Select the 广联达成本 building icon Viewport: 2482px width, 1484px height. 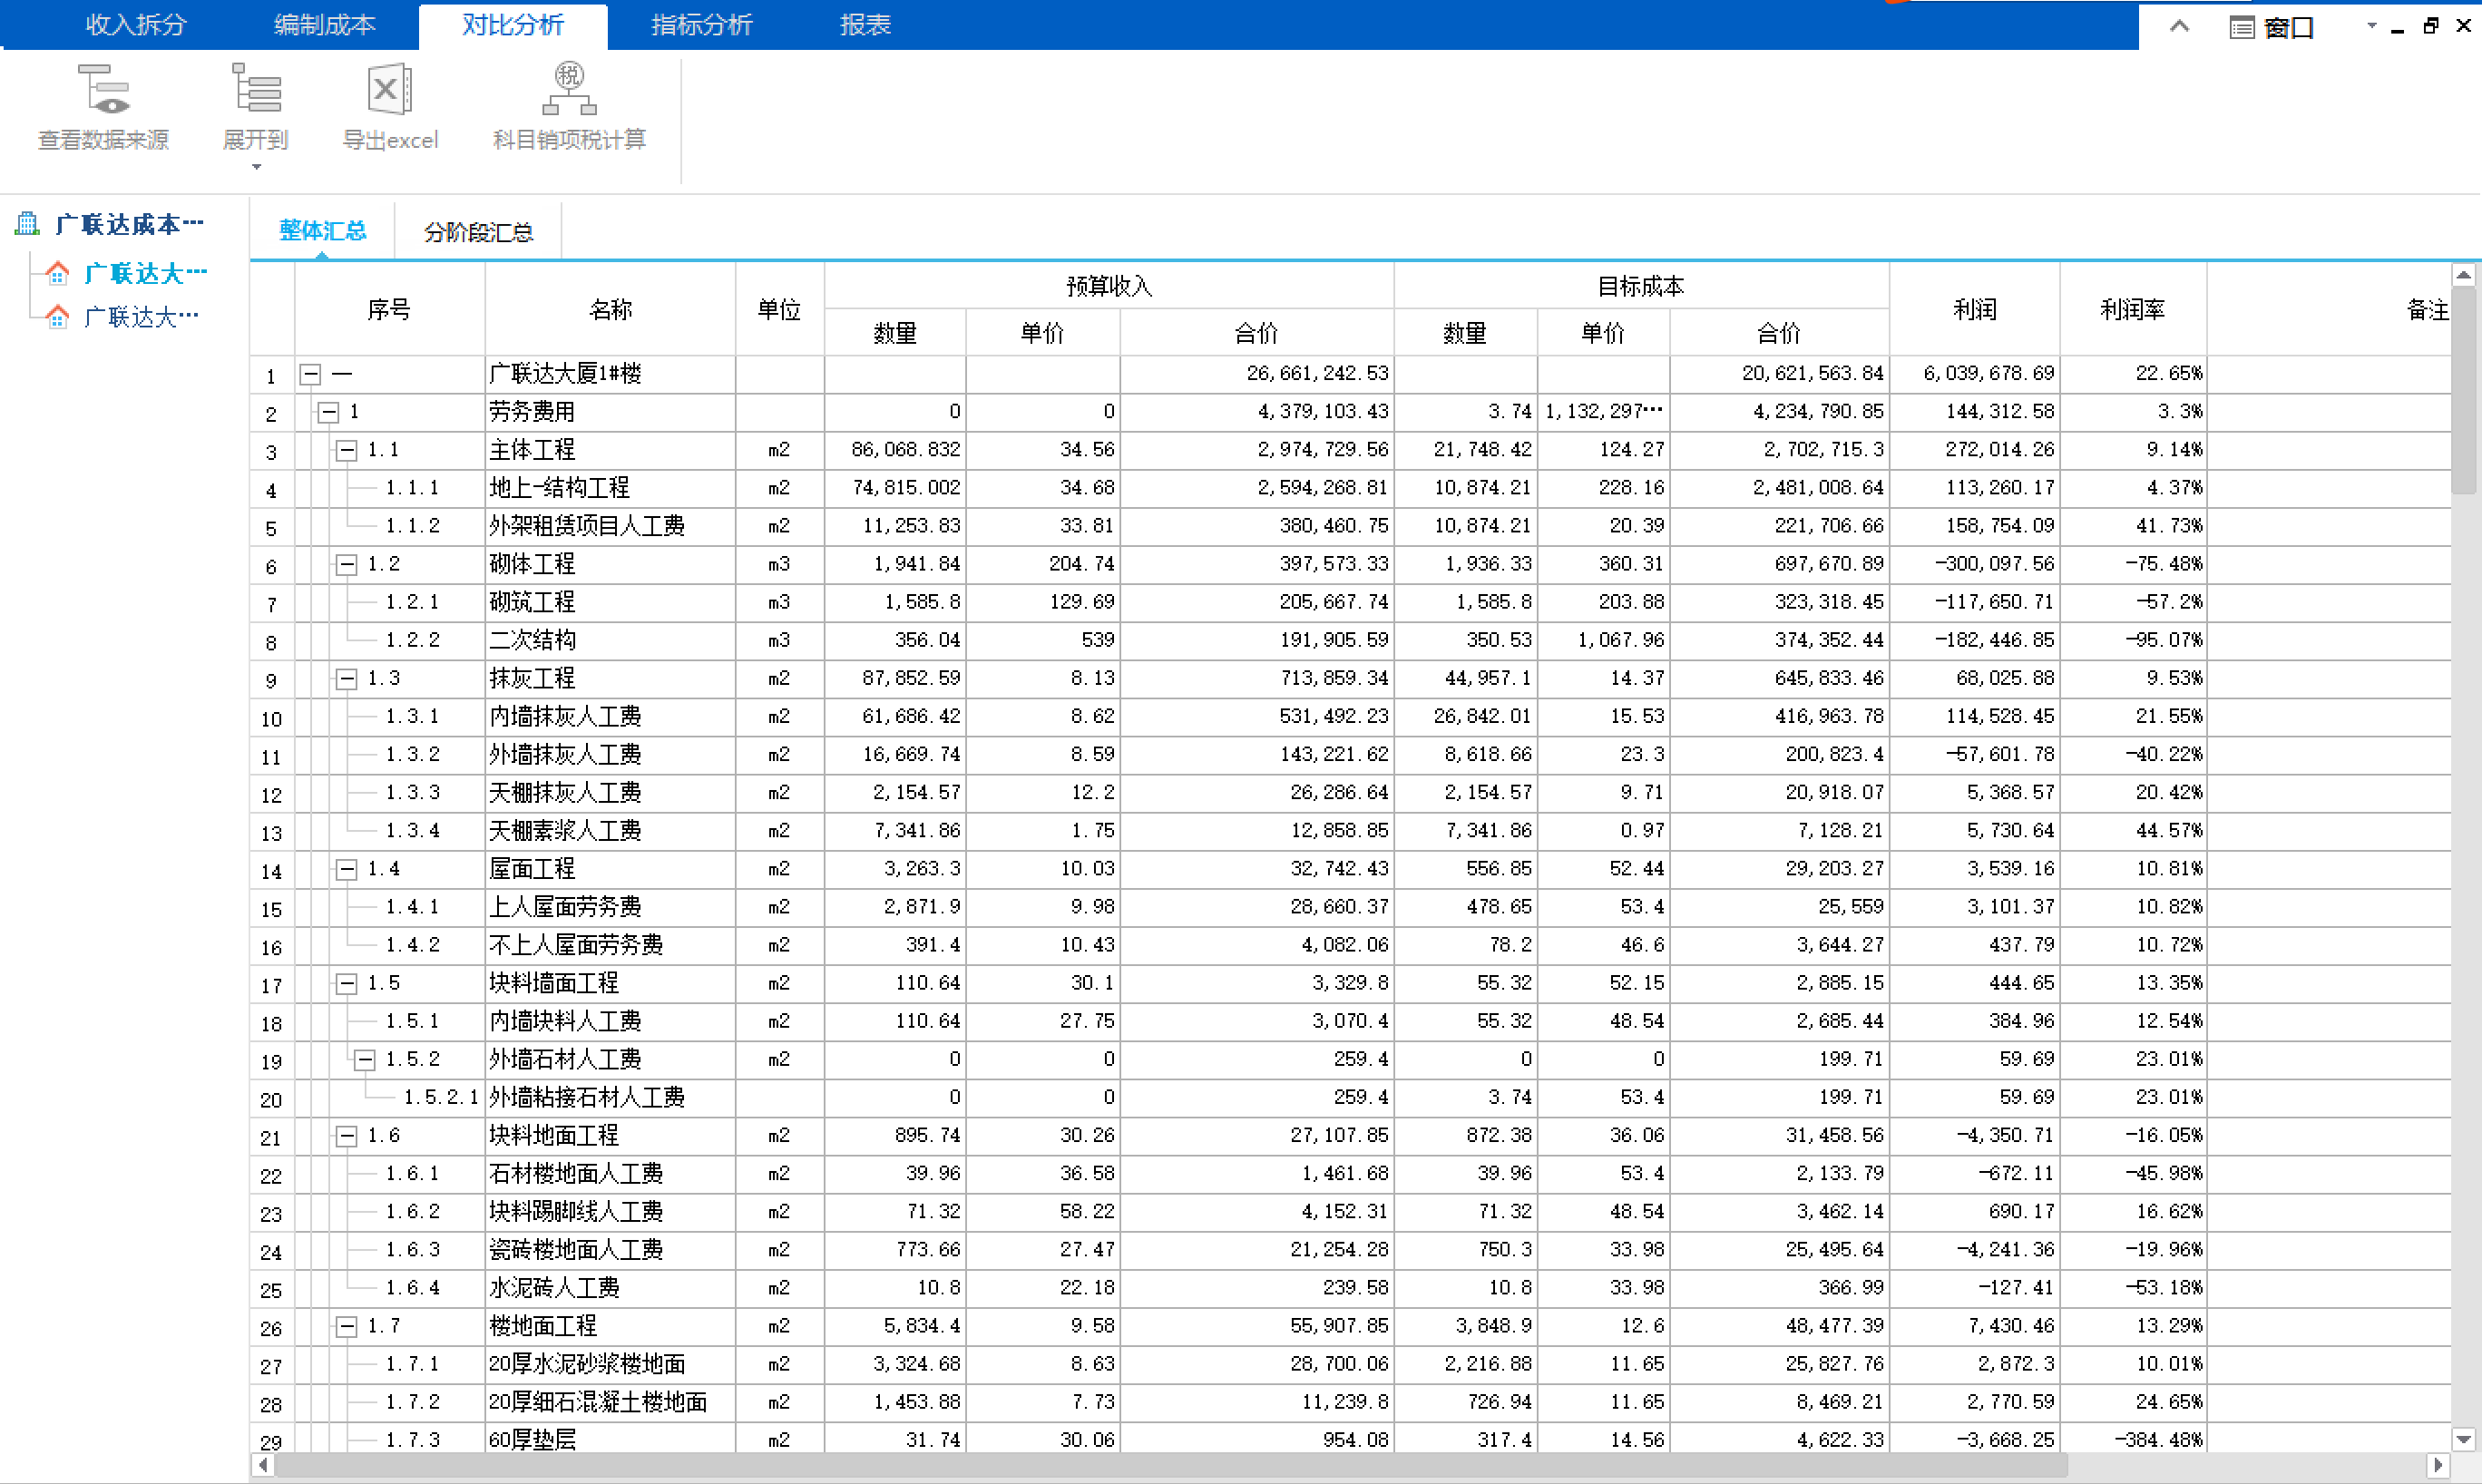pos(27,223)
